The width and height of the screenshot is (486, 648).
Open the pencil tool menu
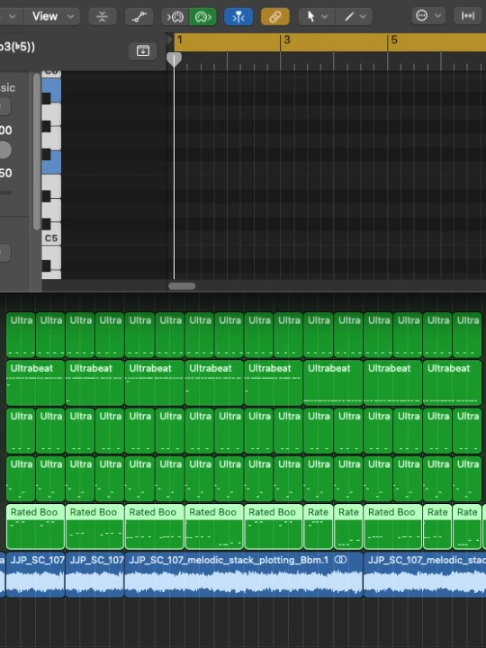354,17
